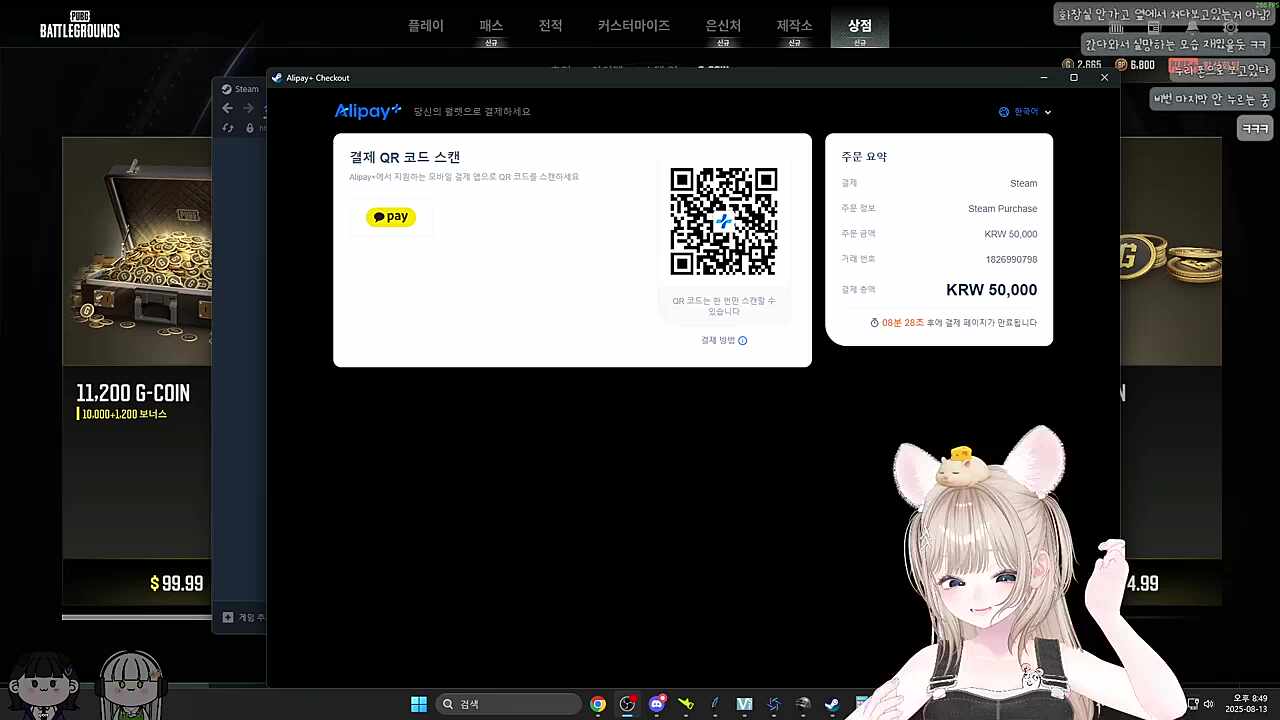Open the 한국어 language dropdown
The width and height of the screenshot is (1280, 720).
(1026, 112)
